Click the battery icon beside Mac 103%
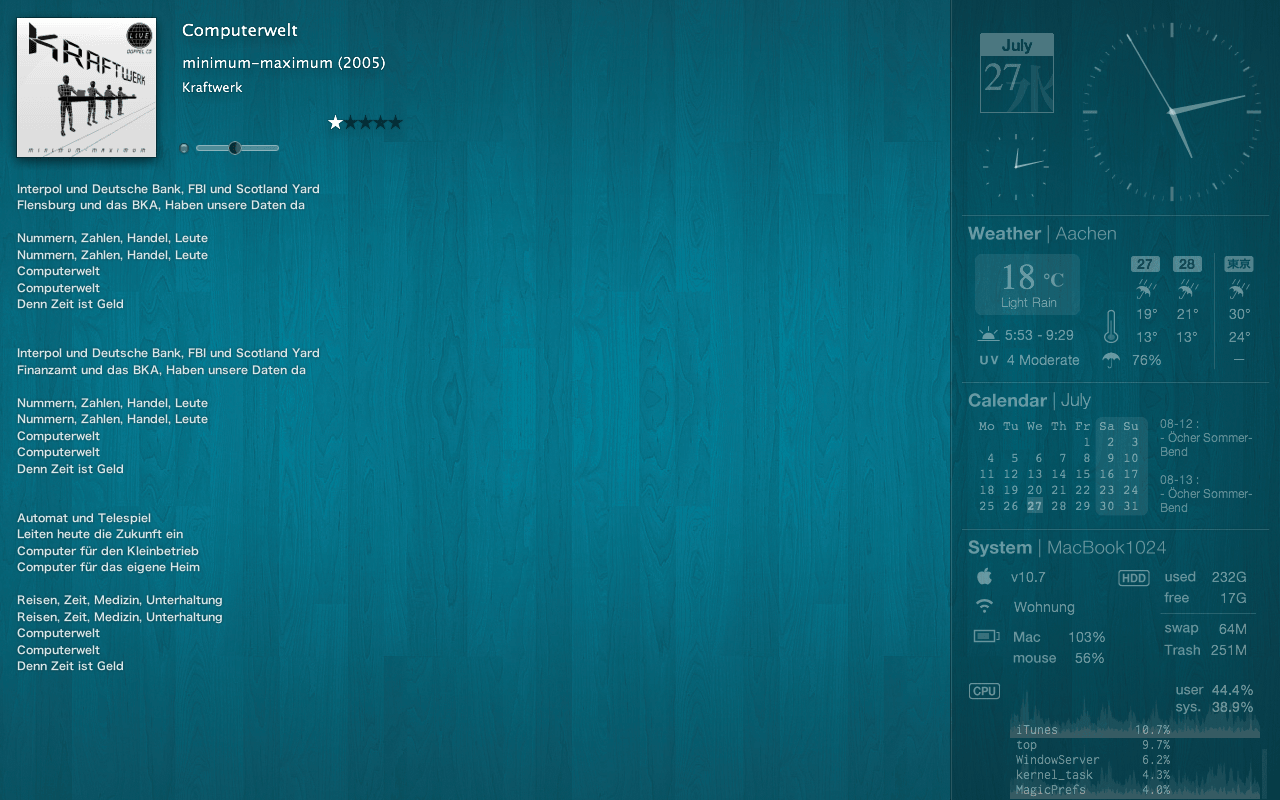The width and height of the screenshot is (1280, 800). 986,636
